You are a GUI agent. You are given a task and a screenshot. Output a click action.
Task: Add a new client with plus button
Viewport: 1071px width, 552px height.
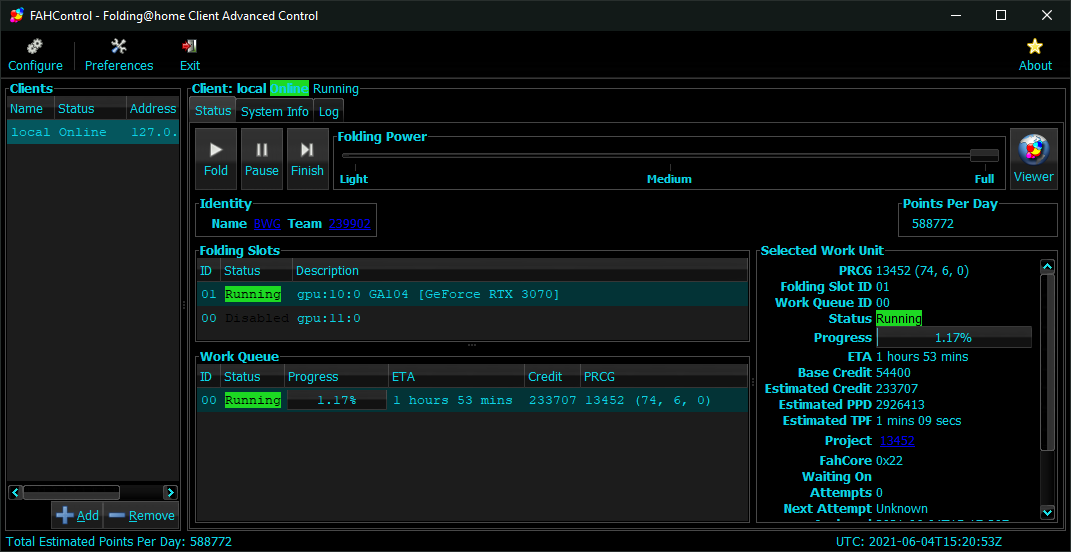[x=77, y=515]
